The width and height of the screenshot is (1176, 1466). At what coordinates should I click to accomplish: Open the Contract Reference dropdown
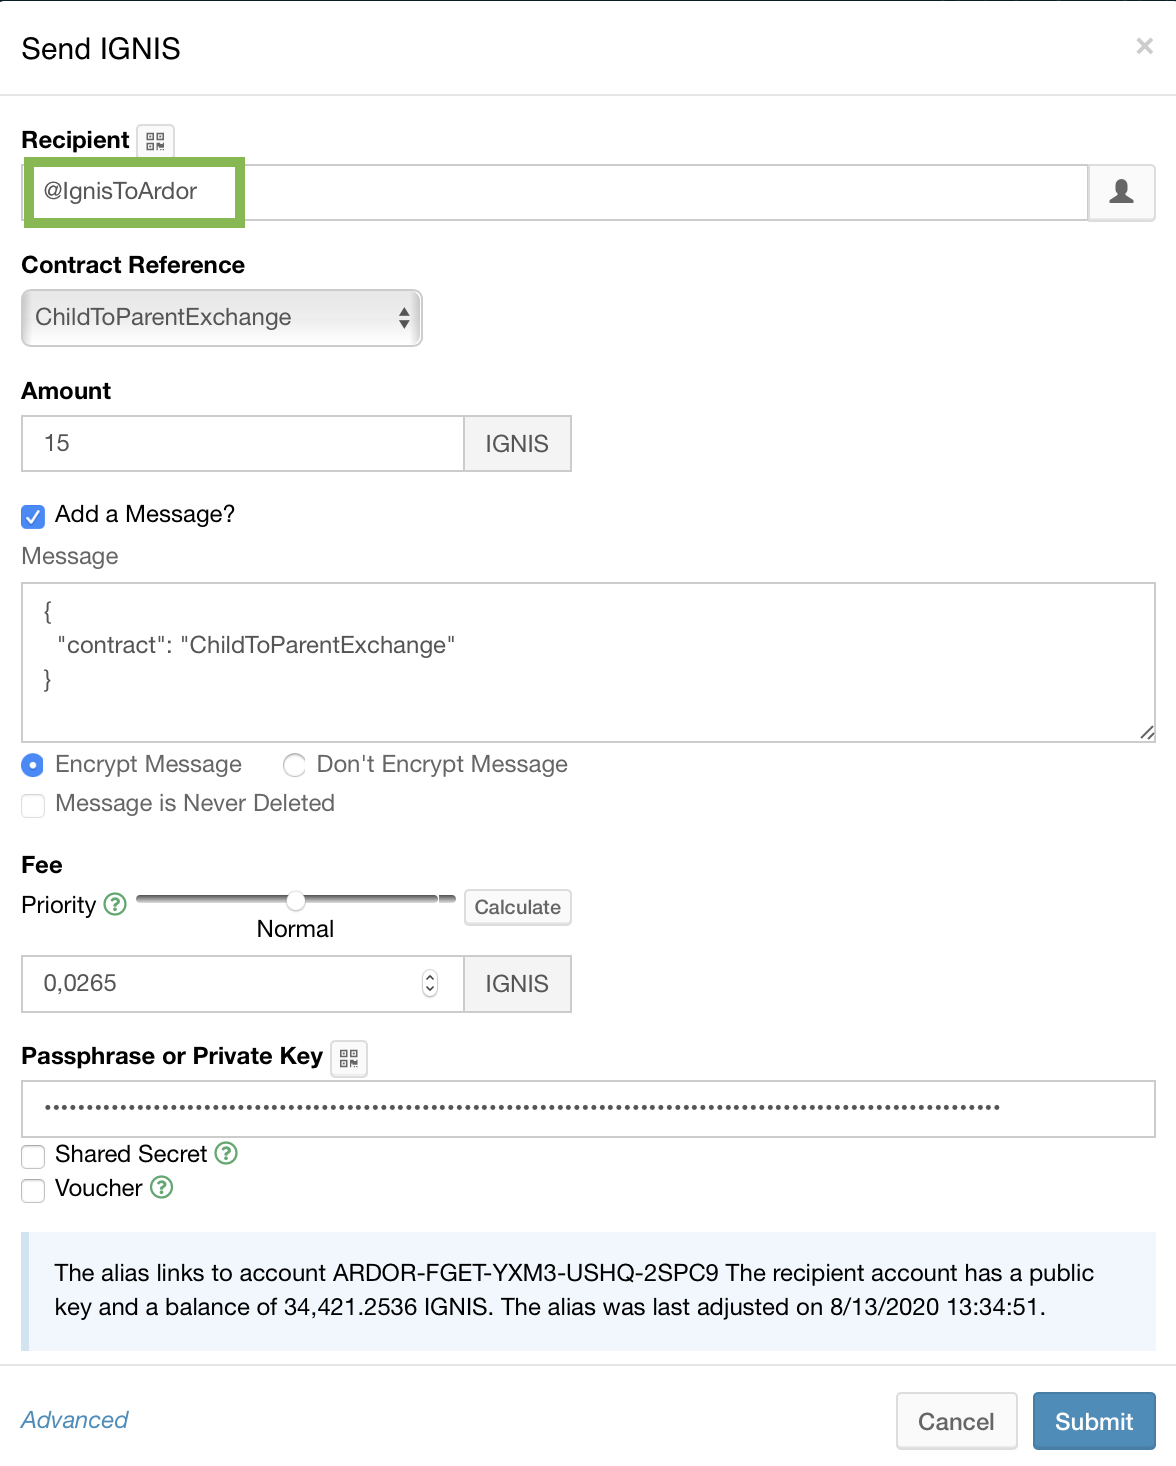click(x=221, y=318)
